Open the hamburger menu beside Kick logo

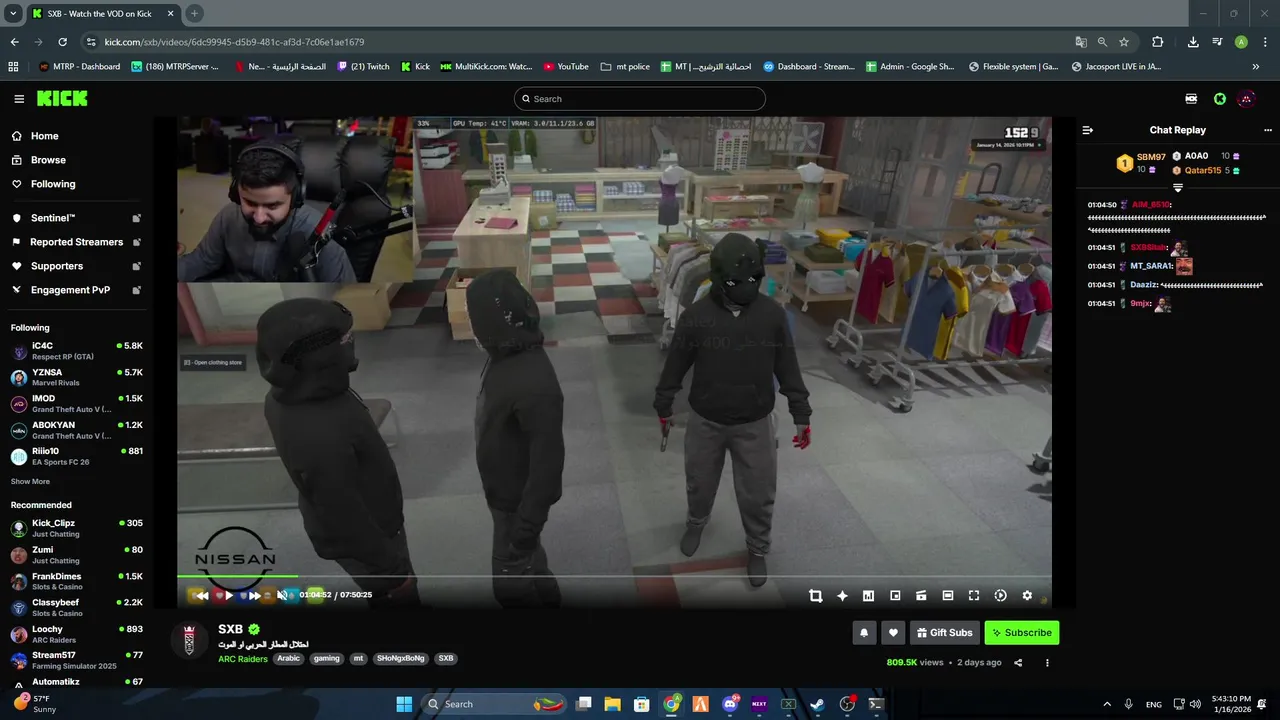click(19, 99)
